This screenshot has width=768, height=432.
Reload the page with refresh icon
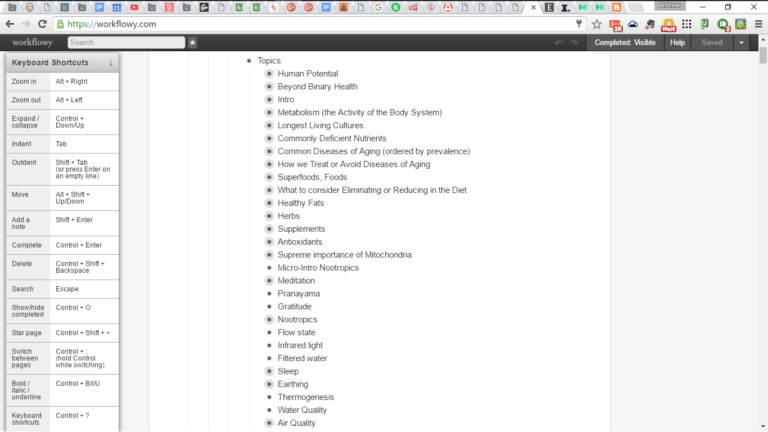tap(43, 24)
